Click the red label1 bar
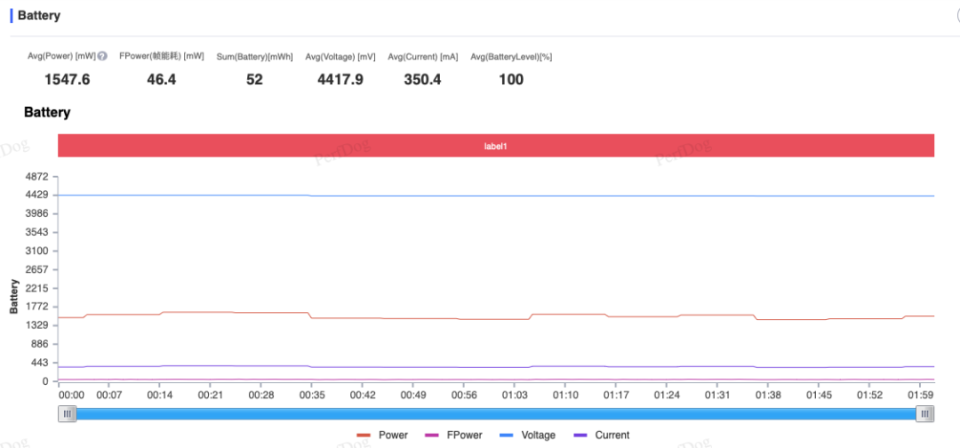The height and width of the screenshot is (448, 960). tap(496, 146)
